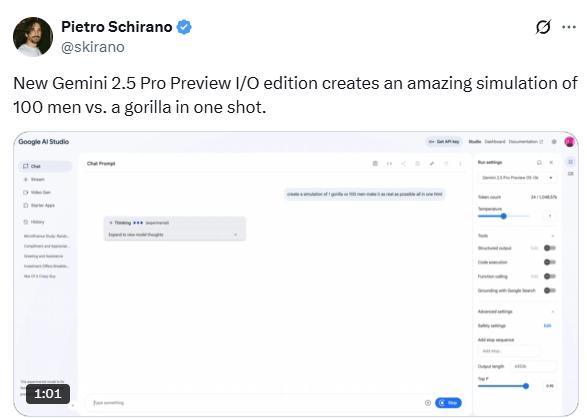The height and width of the screenshot is (418, 587).
Task: Enable the Code execution switch
Action: [550, 262]
